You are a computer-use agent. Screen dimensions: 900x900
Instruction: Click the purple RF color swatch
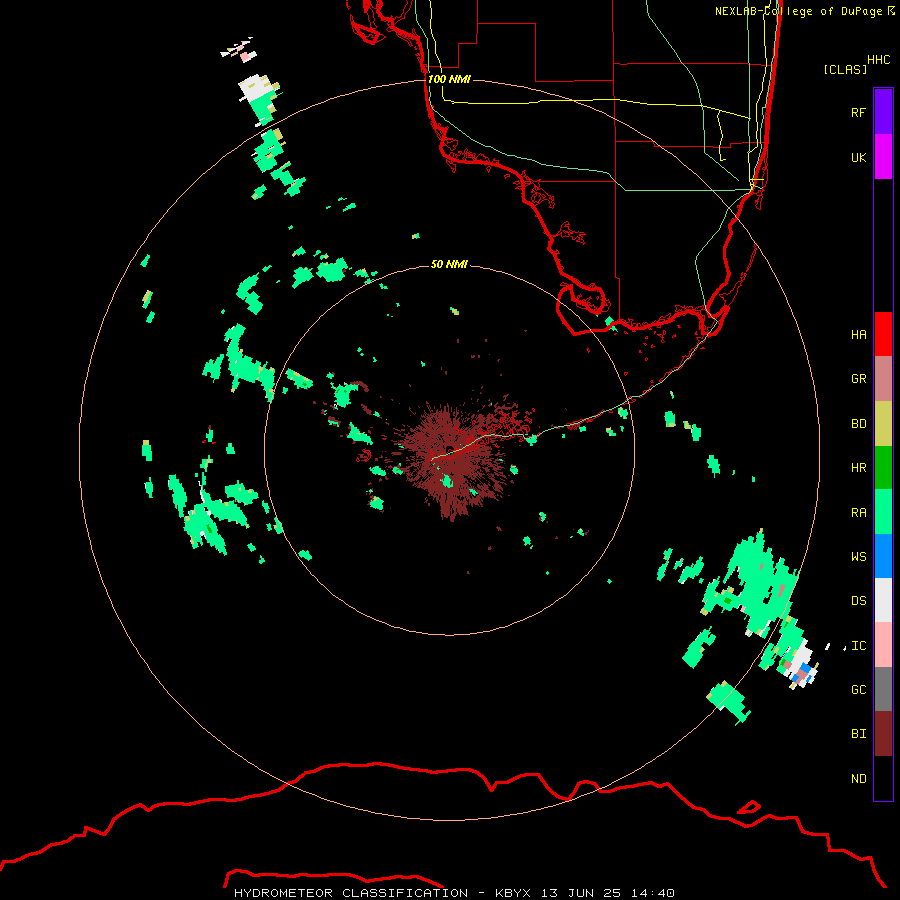pyautogui.click(x=883, y=112)
